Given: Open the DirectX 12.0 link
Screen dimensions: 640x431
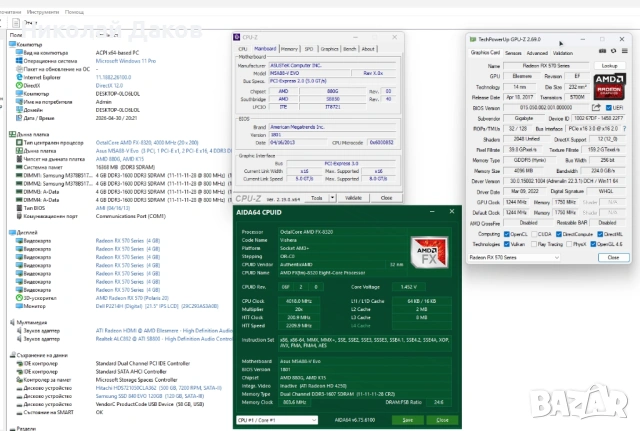Looking at the screenshot, I should (109, 85).
